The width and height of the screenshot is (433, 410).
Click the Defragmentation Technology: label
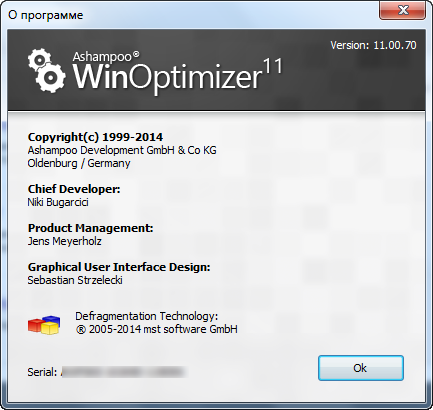[x=147, y=316]
